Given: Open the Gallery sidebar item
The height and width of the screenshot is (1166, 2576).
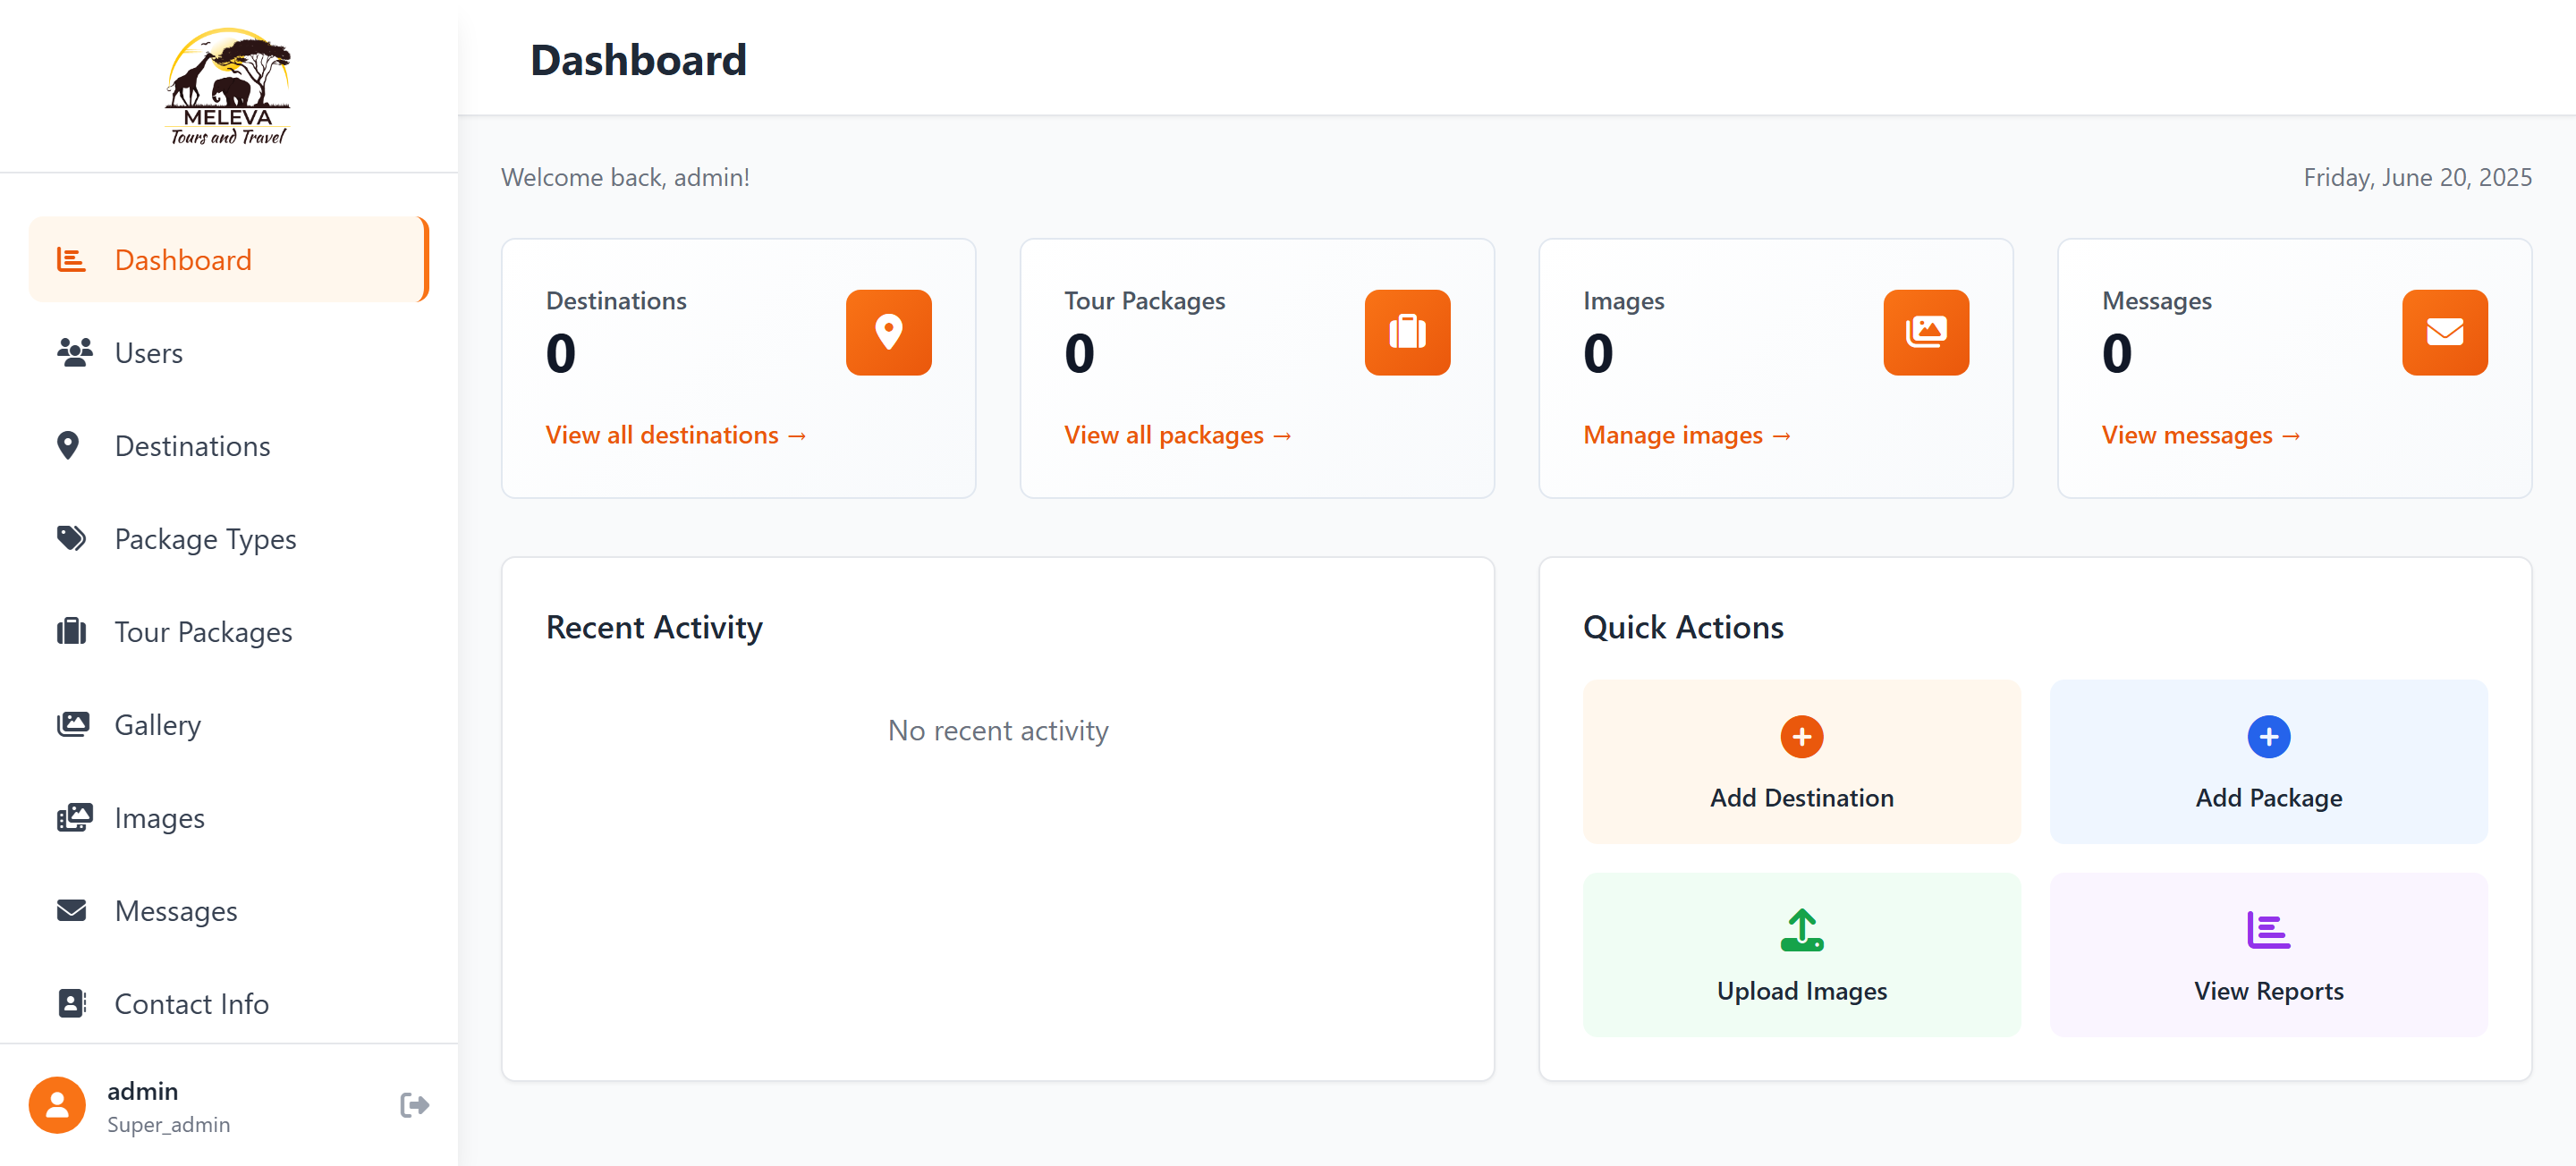Looking at the screenshot, I should [x=228, y=725].
